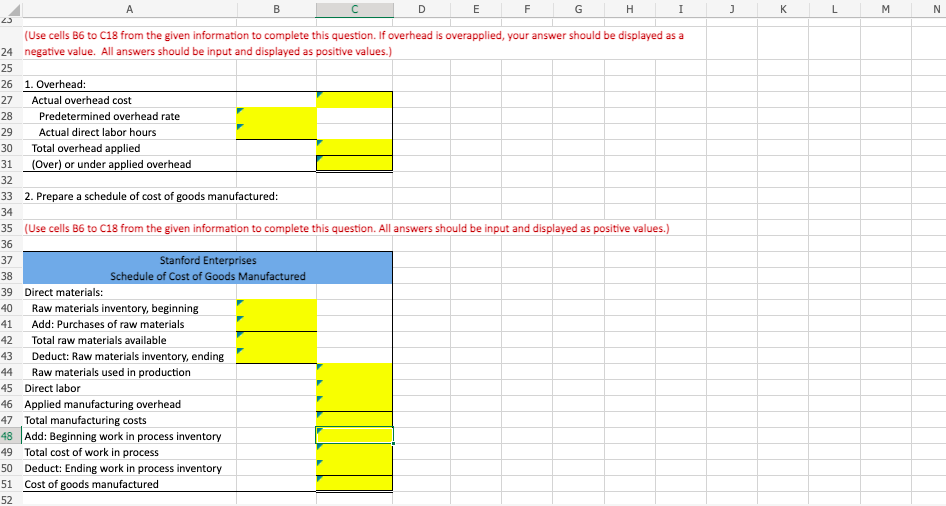Viewport: 946px width, 506px height.
Task: Select column N header
Action: (x=929, y=8)
